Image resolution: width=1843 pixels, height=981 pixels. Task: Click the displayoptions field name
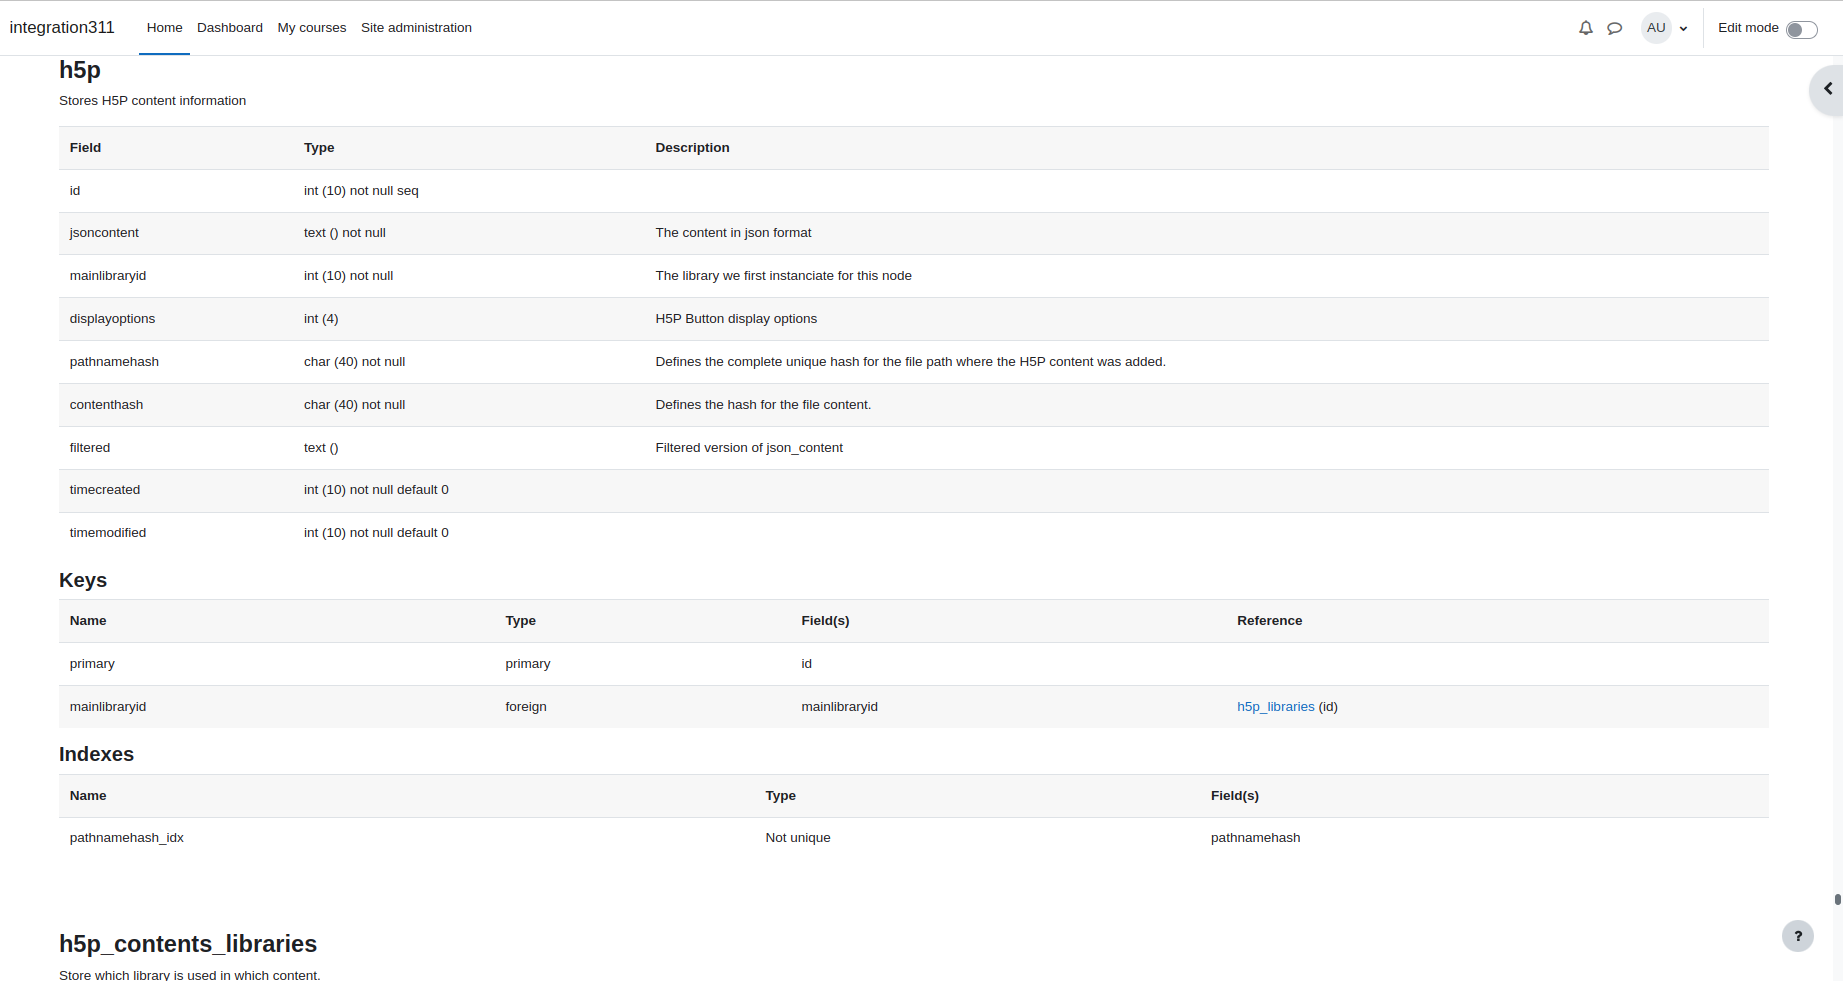[112, 319]
